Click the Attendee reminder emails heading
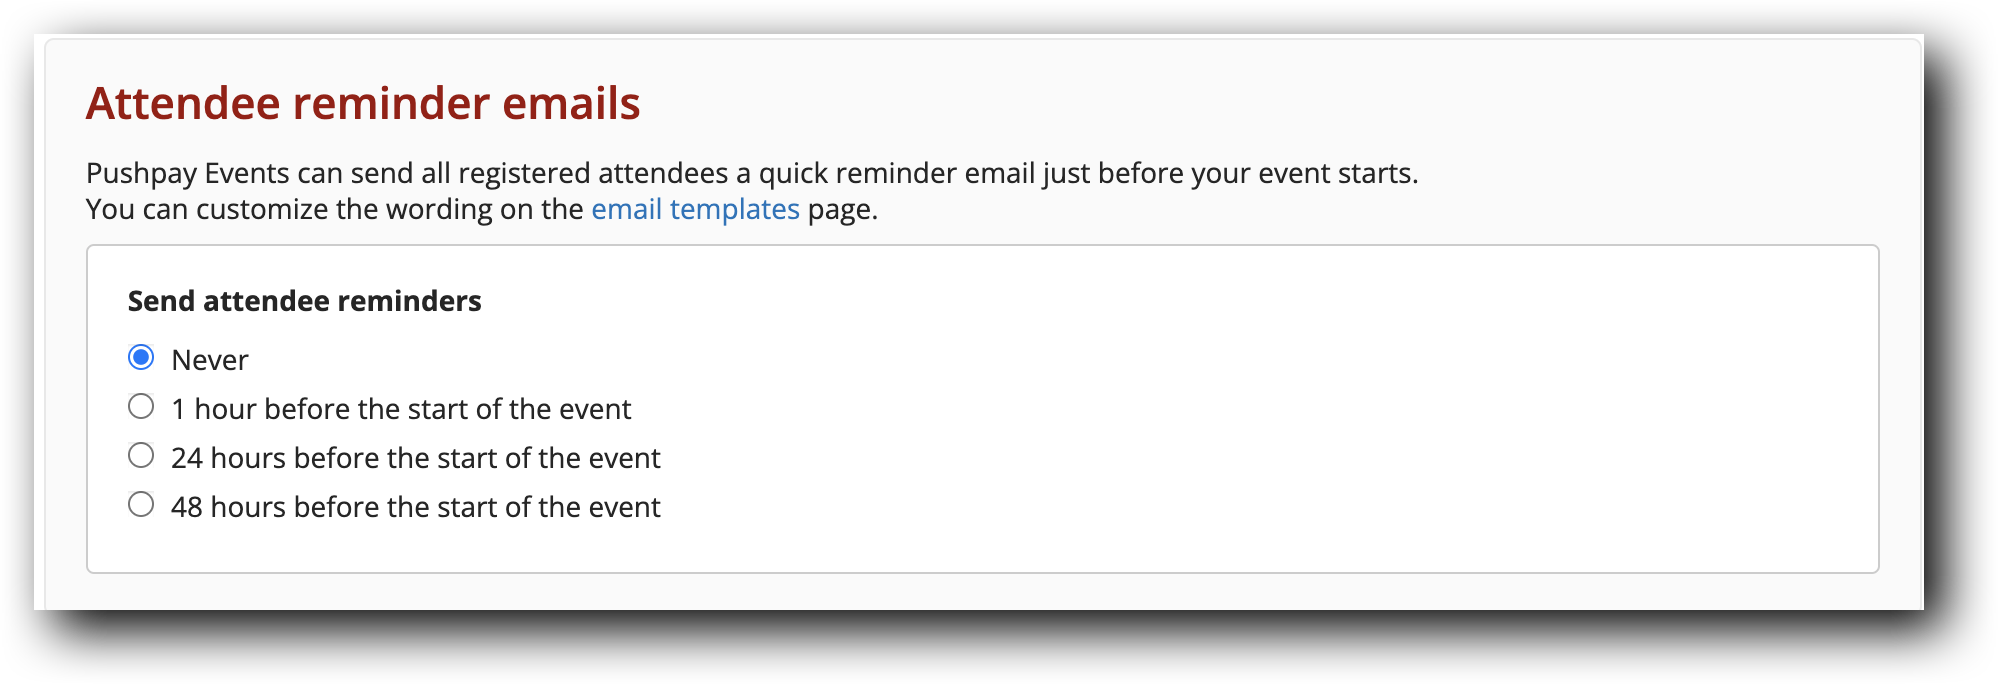Image resolution: width=1998 pixels, height=684 pixels. 366,102
